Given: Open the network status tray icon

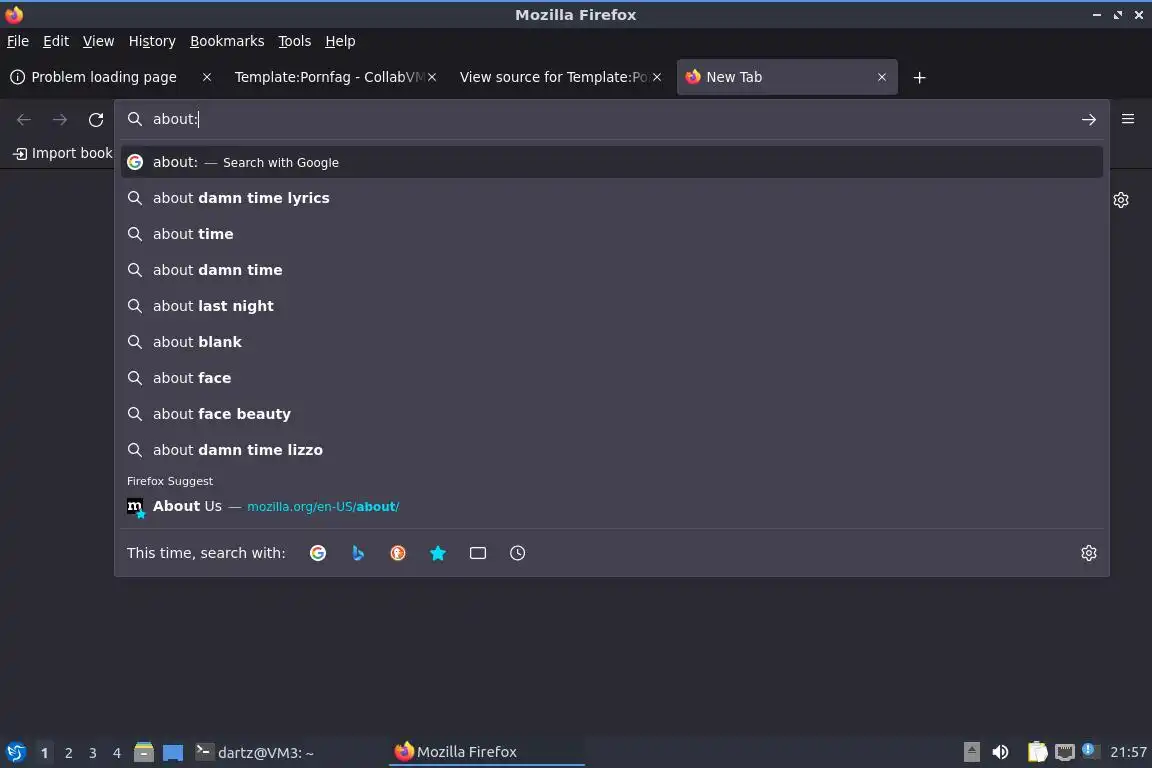Looking at the screenshot, I should pos(1065,752).
